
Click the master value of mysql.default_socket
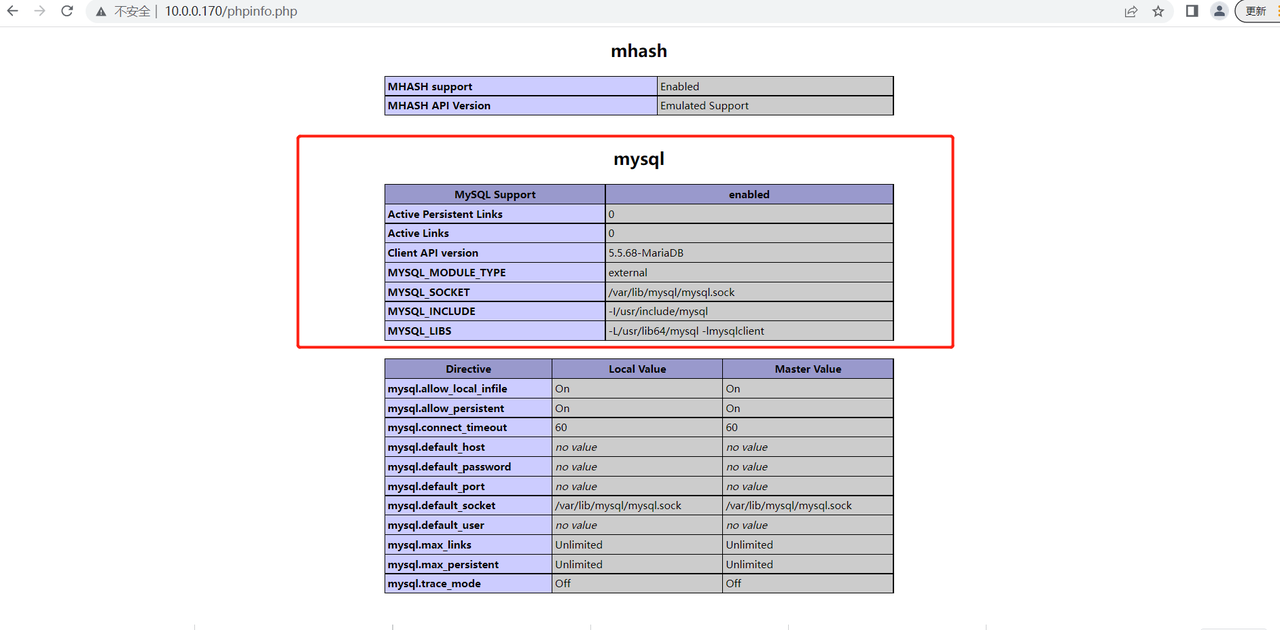(x=789, y=506)
